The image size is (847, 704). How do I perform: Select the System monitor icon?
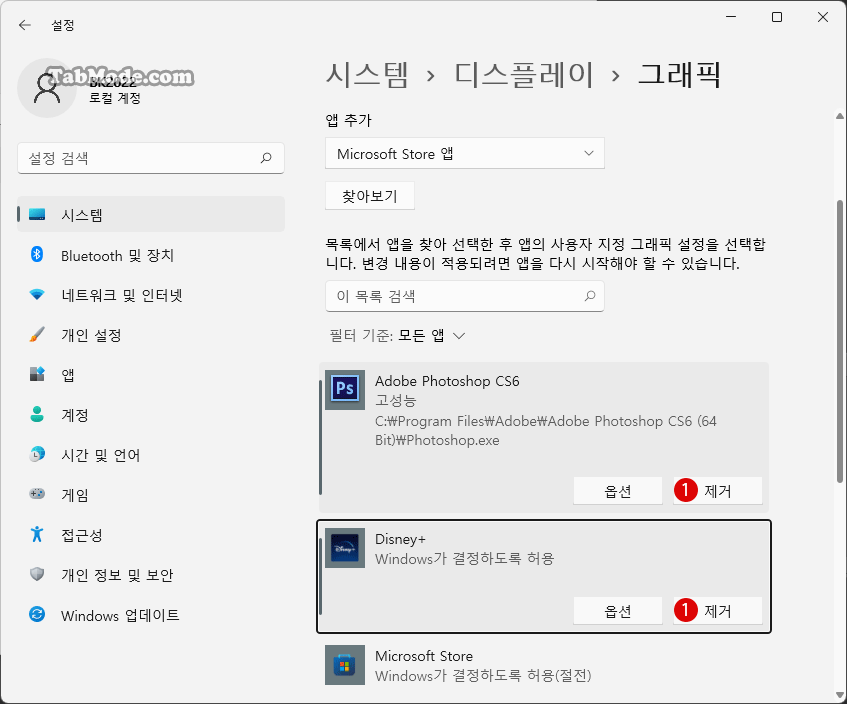(37, 214)
